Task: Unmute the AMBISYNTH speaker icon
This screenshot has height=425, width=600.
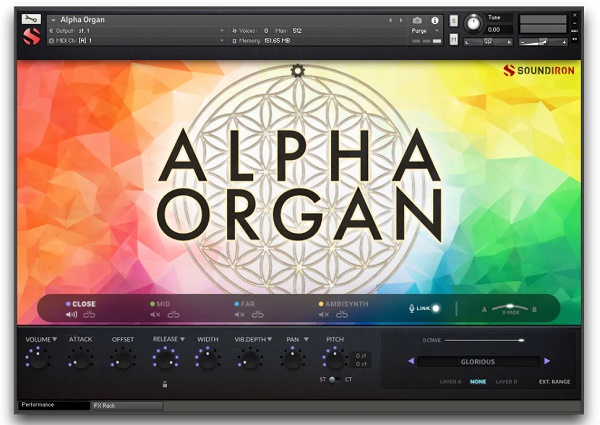Action: pyautogui.click(x=324, y=314)
